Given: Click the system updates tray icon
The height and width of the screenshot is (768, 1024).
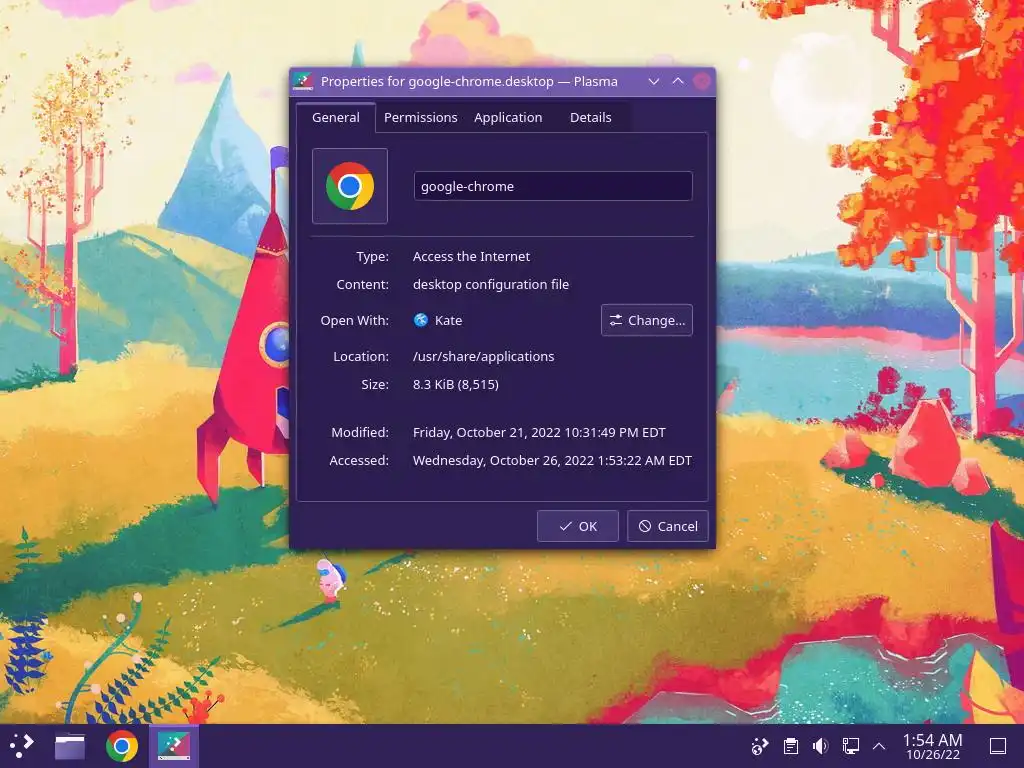Looking at the screenshot, I should tap(760, 746).
